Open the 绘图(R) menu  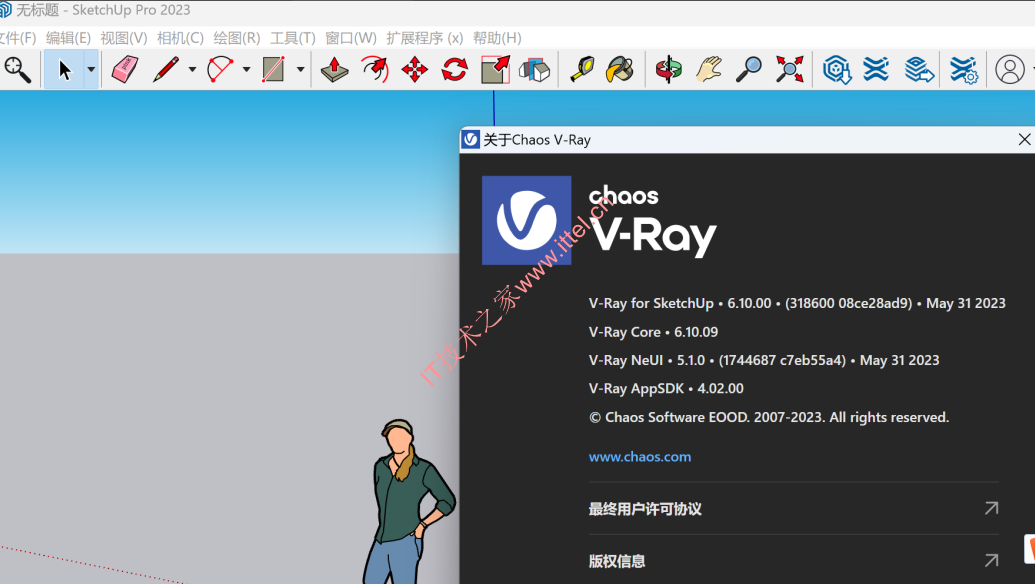(236, 38)
